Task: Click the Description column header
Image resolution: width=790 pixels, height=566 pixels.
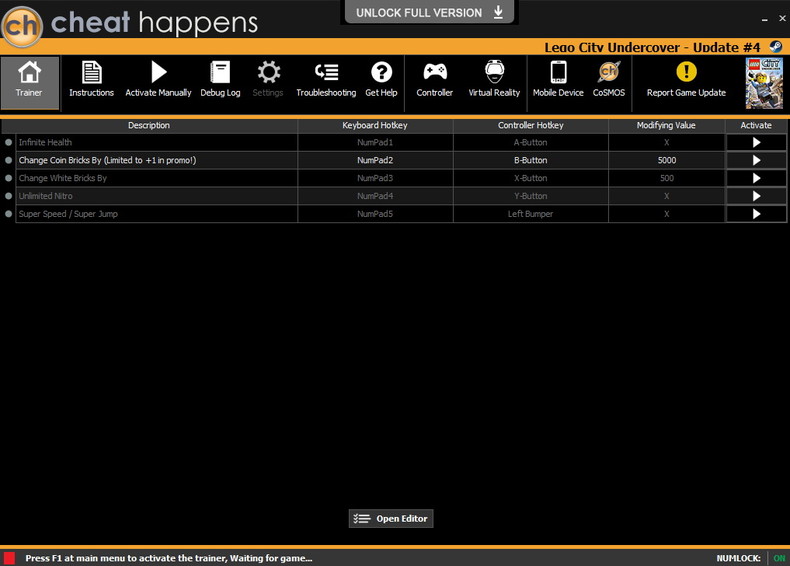Action: click(x=149, y=125)
